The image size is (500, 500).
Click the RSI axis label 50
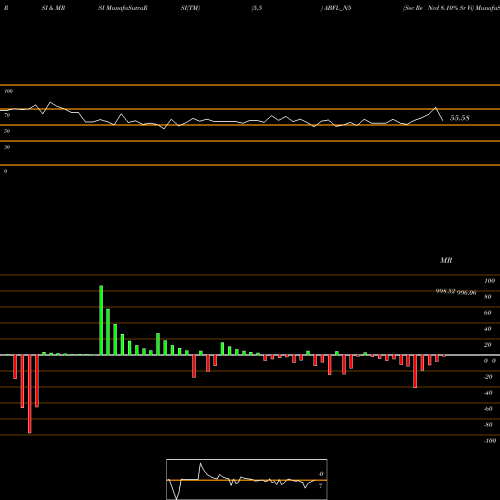[x=7, y=131]
